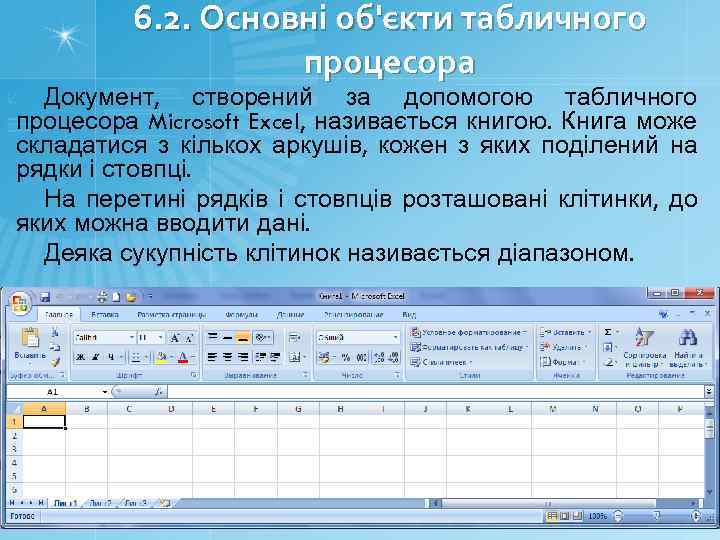Screen dimensions: 720x540
Task: Click the Increase Decimal icon
Action: 379,357
